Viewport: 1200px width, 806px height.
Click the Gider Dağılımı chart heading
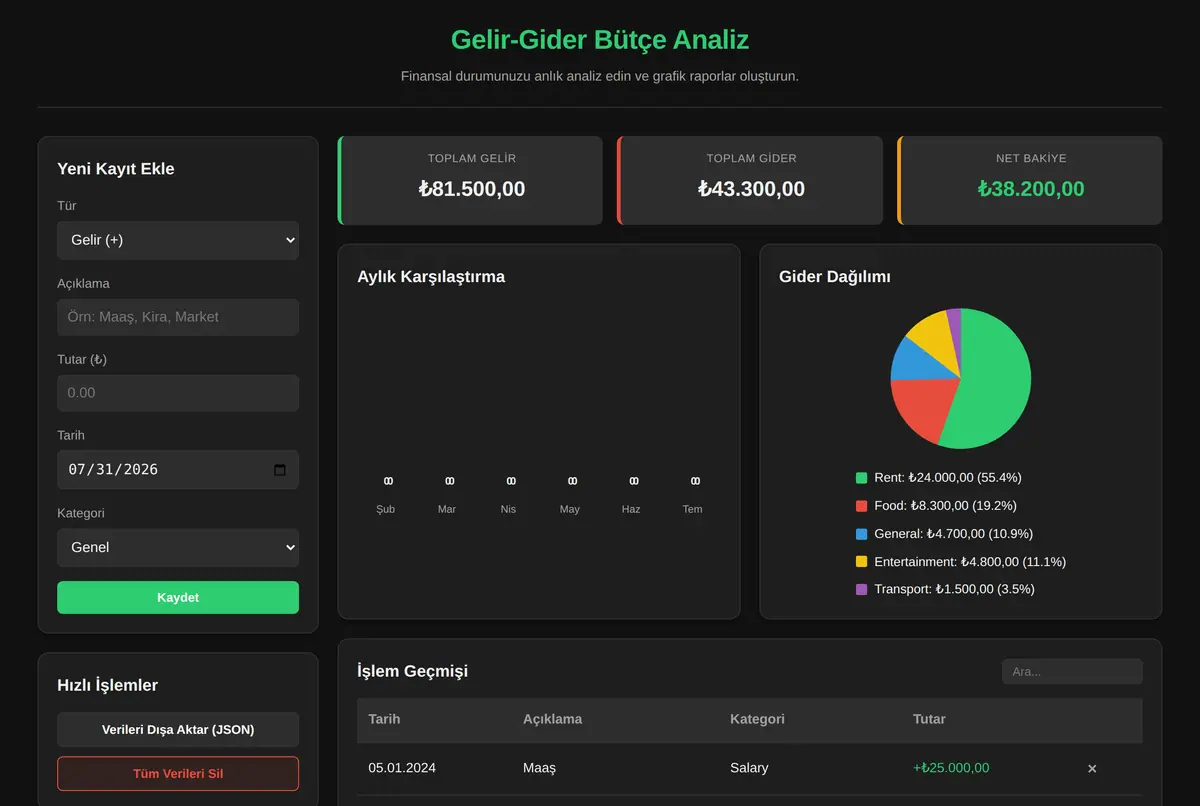(x=835, y=277)
